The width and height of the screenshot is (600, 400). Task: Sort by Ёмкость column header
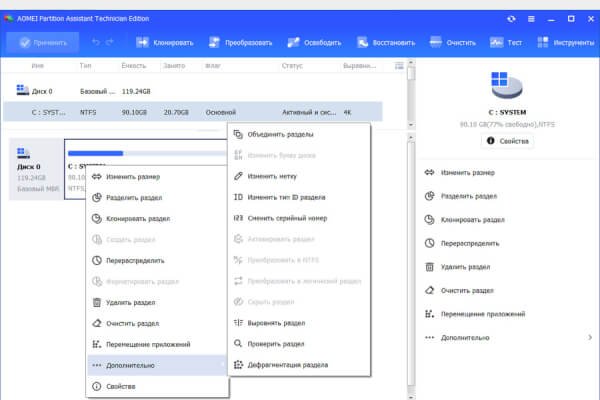(134, 66)
